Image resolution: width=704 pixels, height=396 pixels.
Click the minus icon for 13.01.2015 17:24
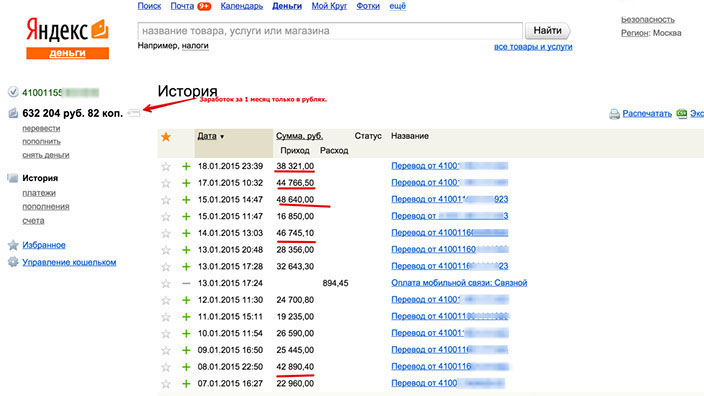[186, 283]
